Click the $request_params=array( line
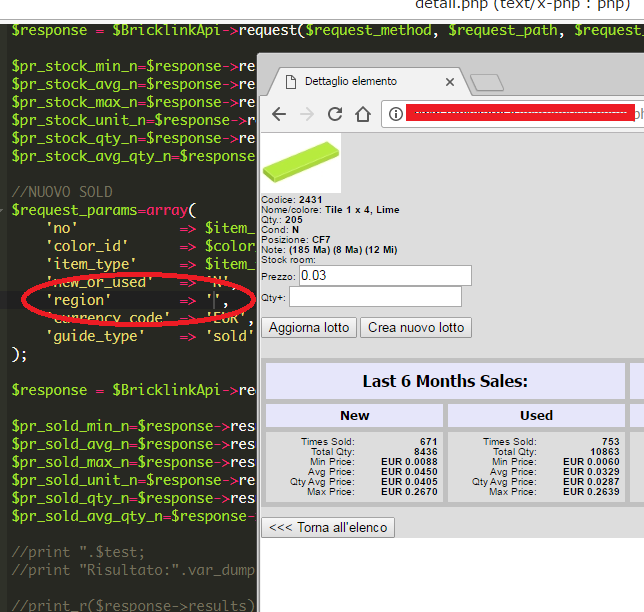The height and width of the screenshot is (612, 644). [x=104, y=210]
